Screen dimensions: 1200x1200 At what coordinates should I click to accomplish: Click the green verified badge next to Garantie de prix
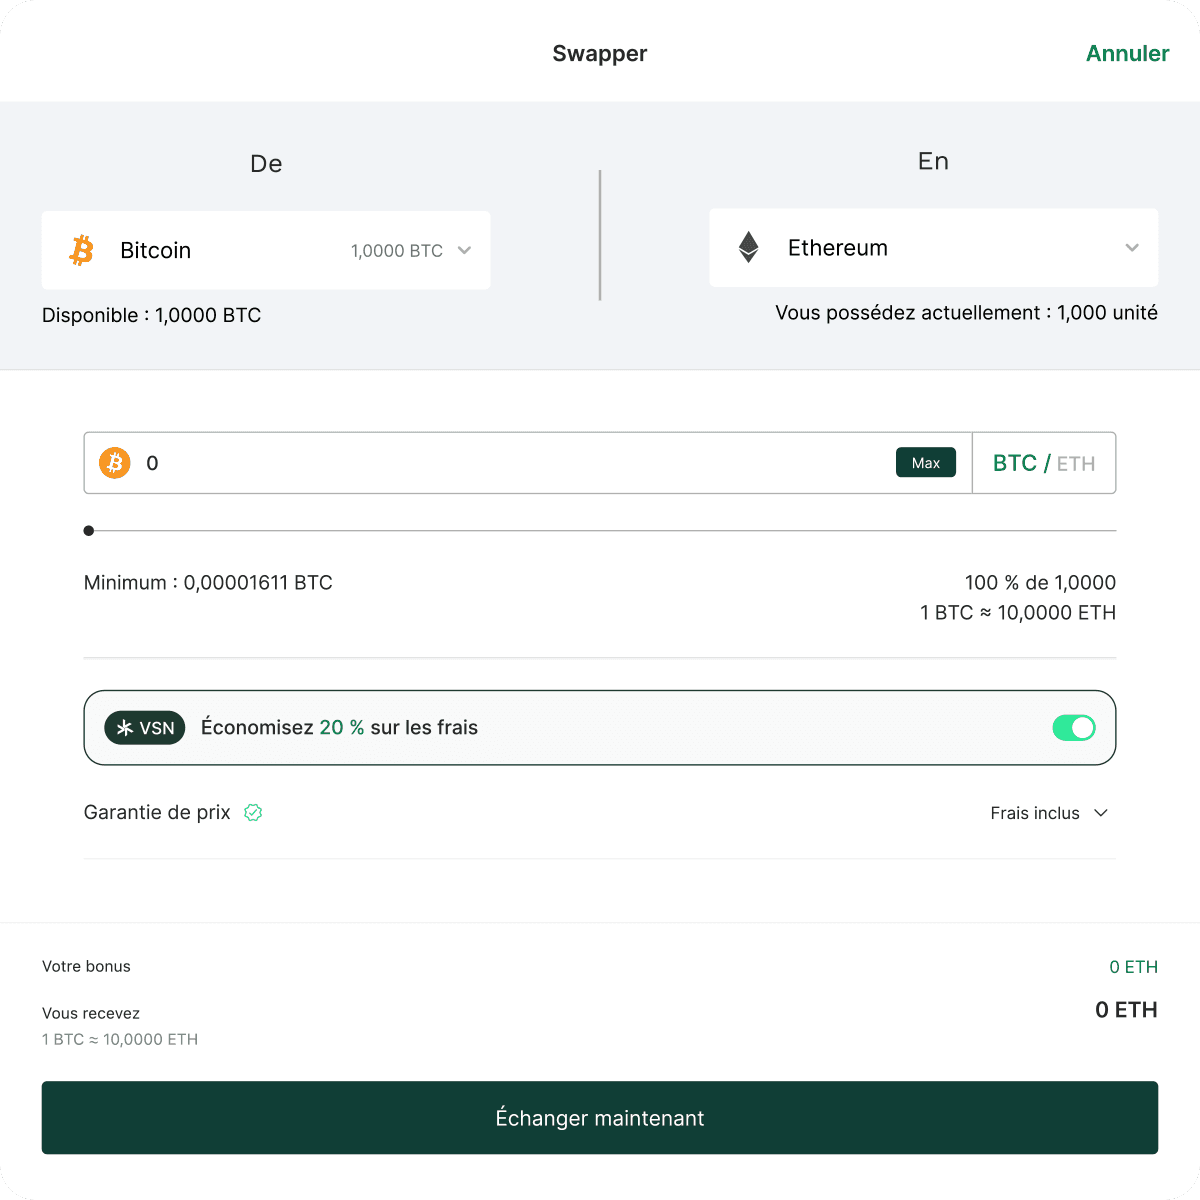(x=253, y=812)
